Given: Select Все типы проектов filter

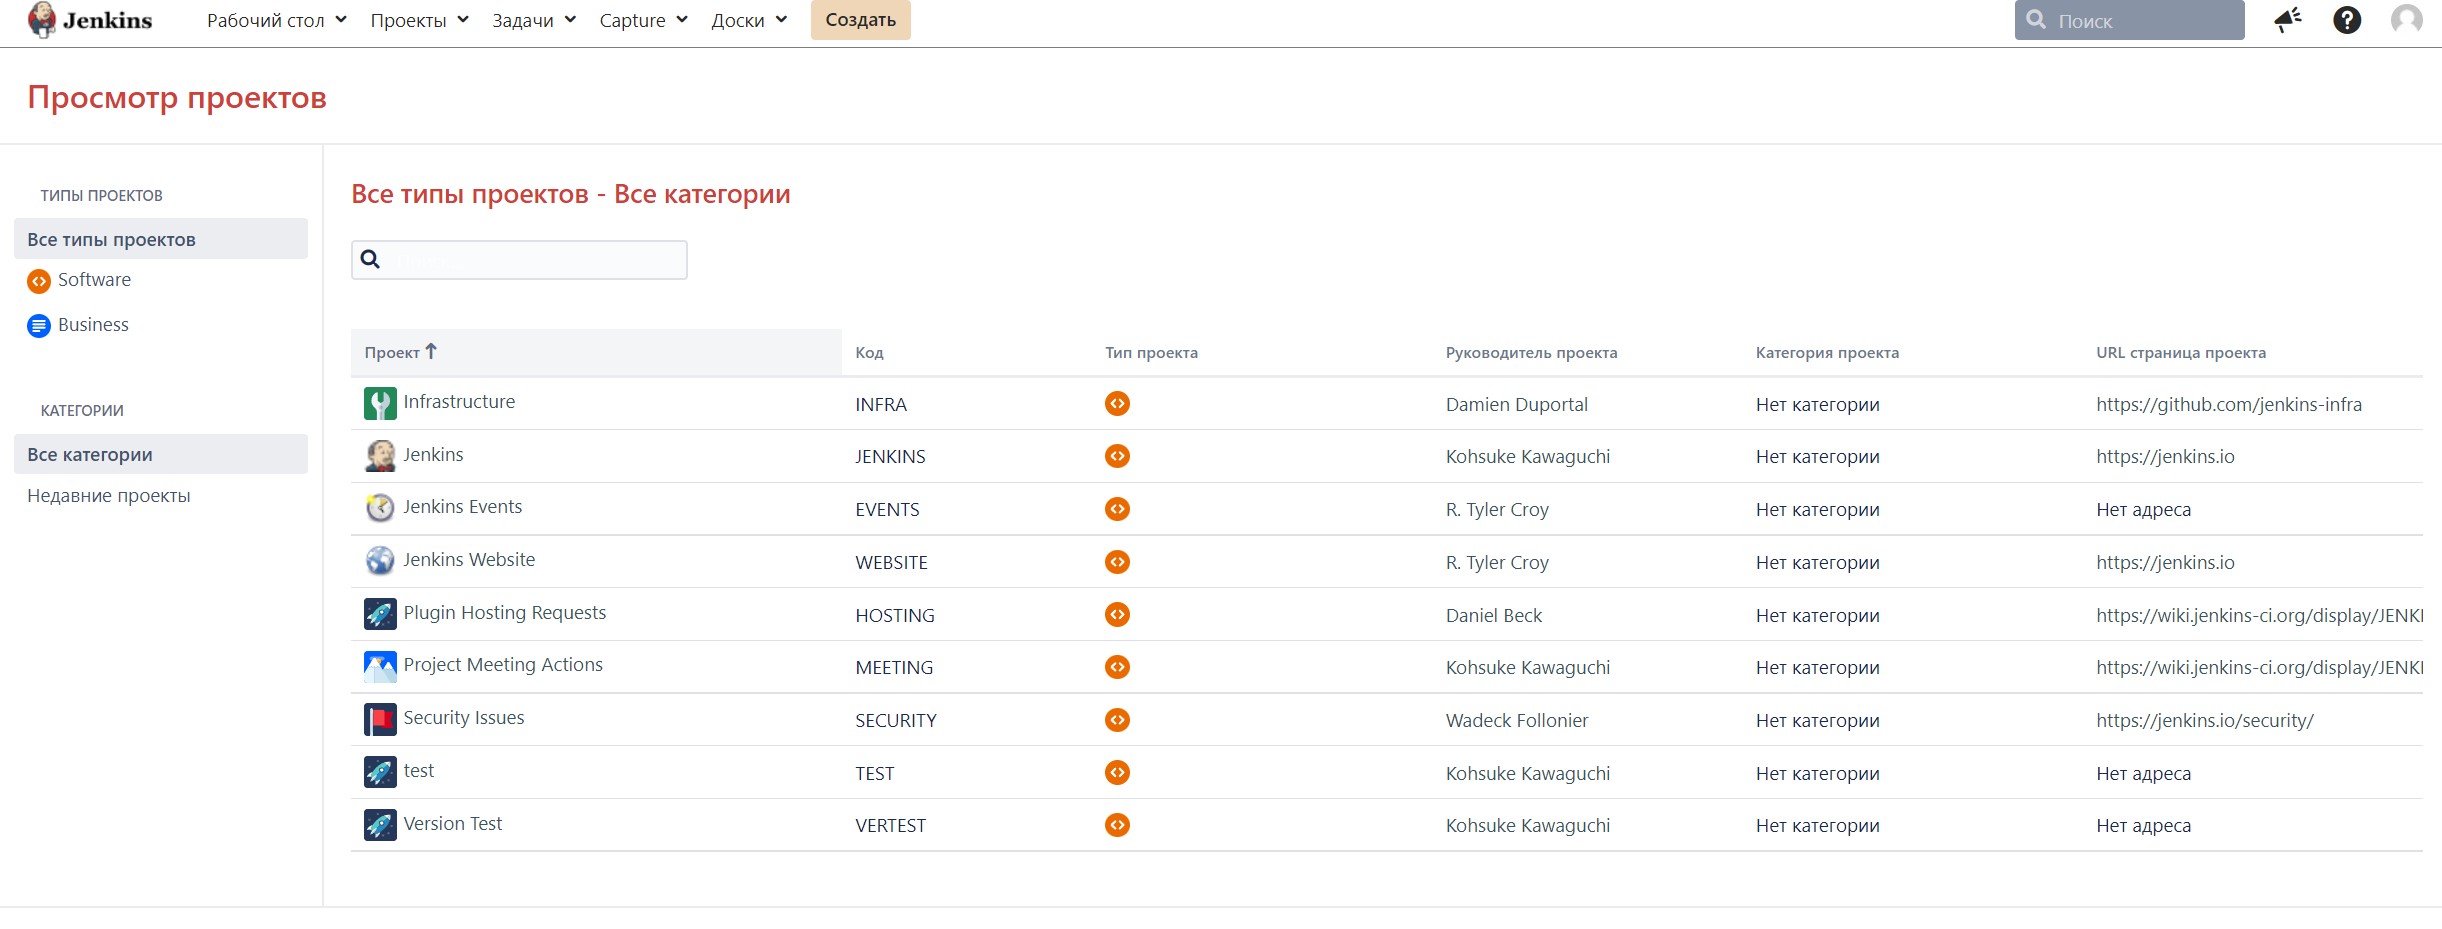Looking at the screenshot, I should coord(161,239).
